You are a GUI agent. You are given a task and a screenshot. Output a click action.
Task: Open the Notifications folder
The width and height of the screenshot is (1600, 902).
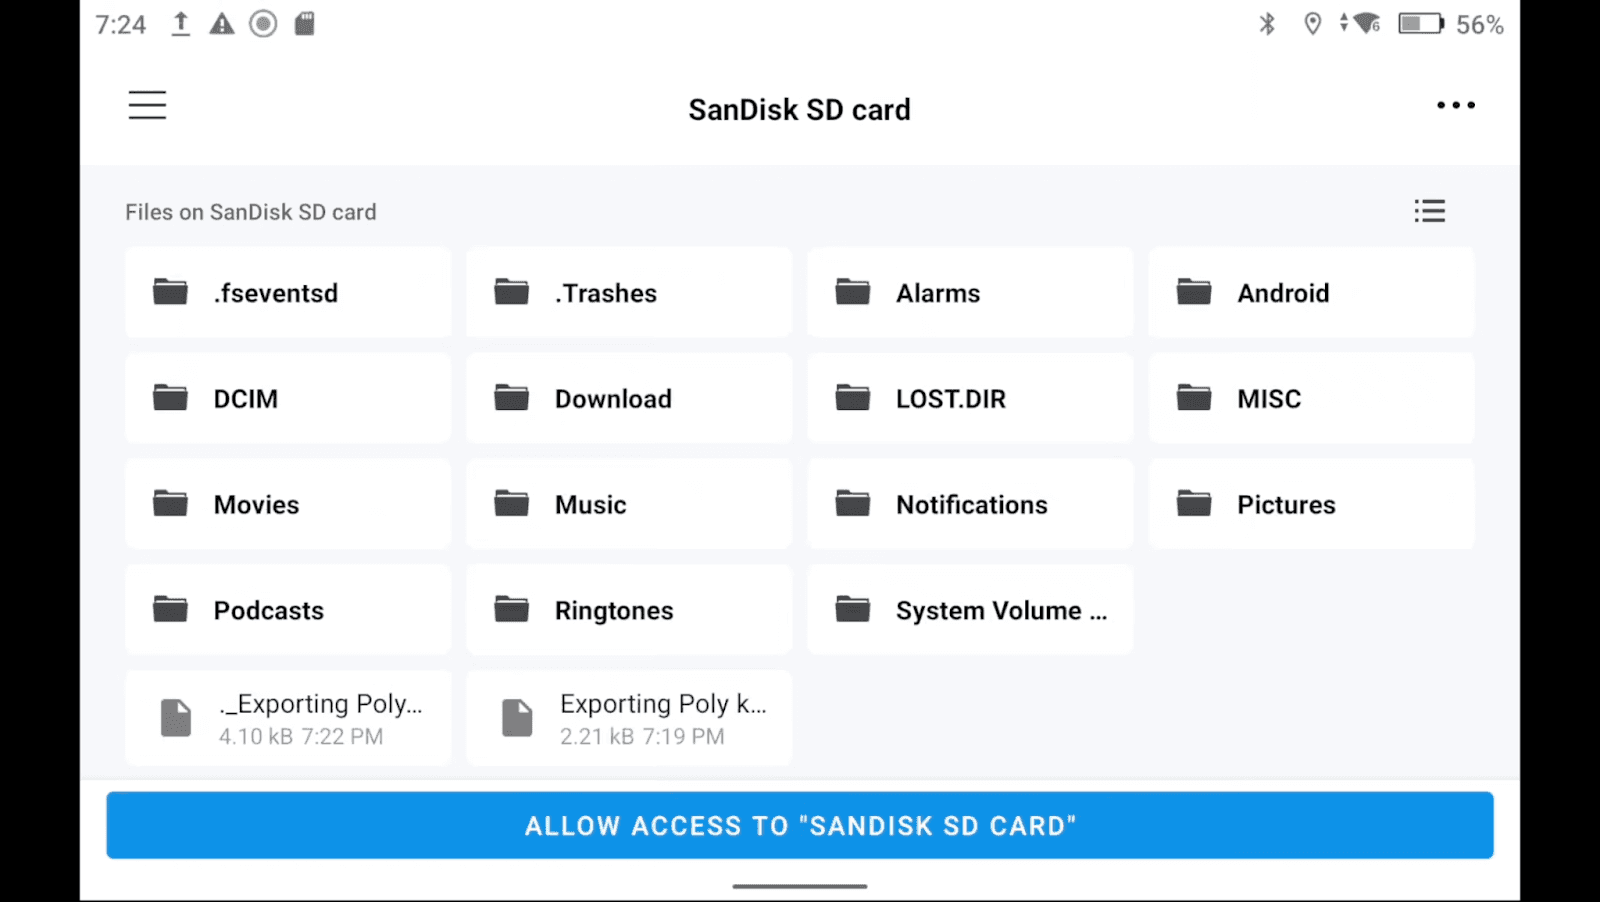[970, 504]
